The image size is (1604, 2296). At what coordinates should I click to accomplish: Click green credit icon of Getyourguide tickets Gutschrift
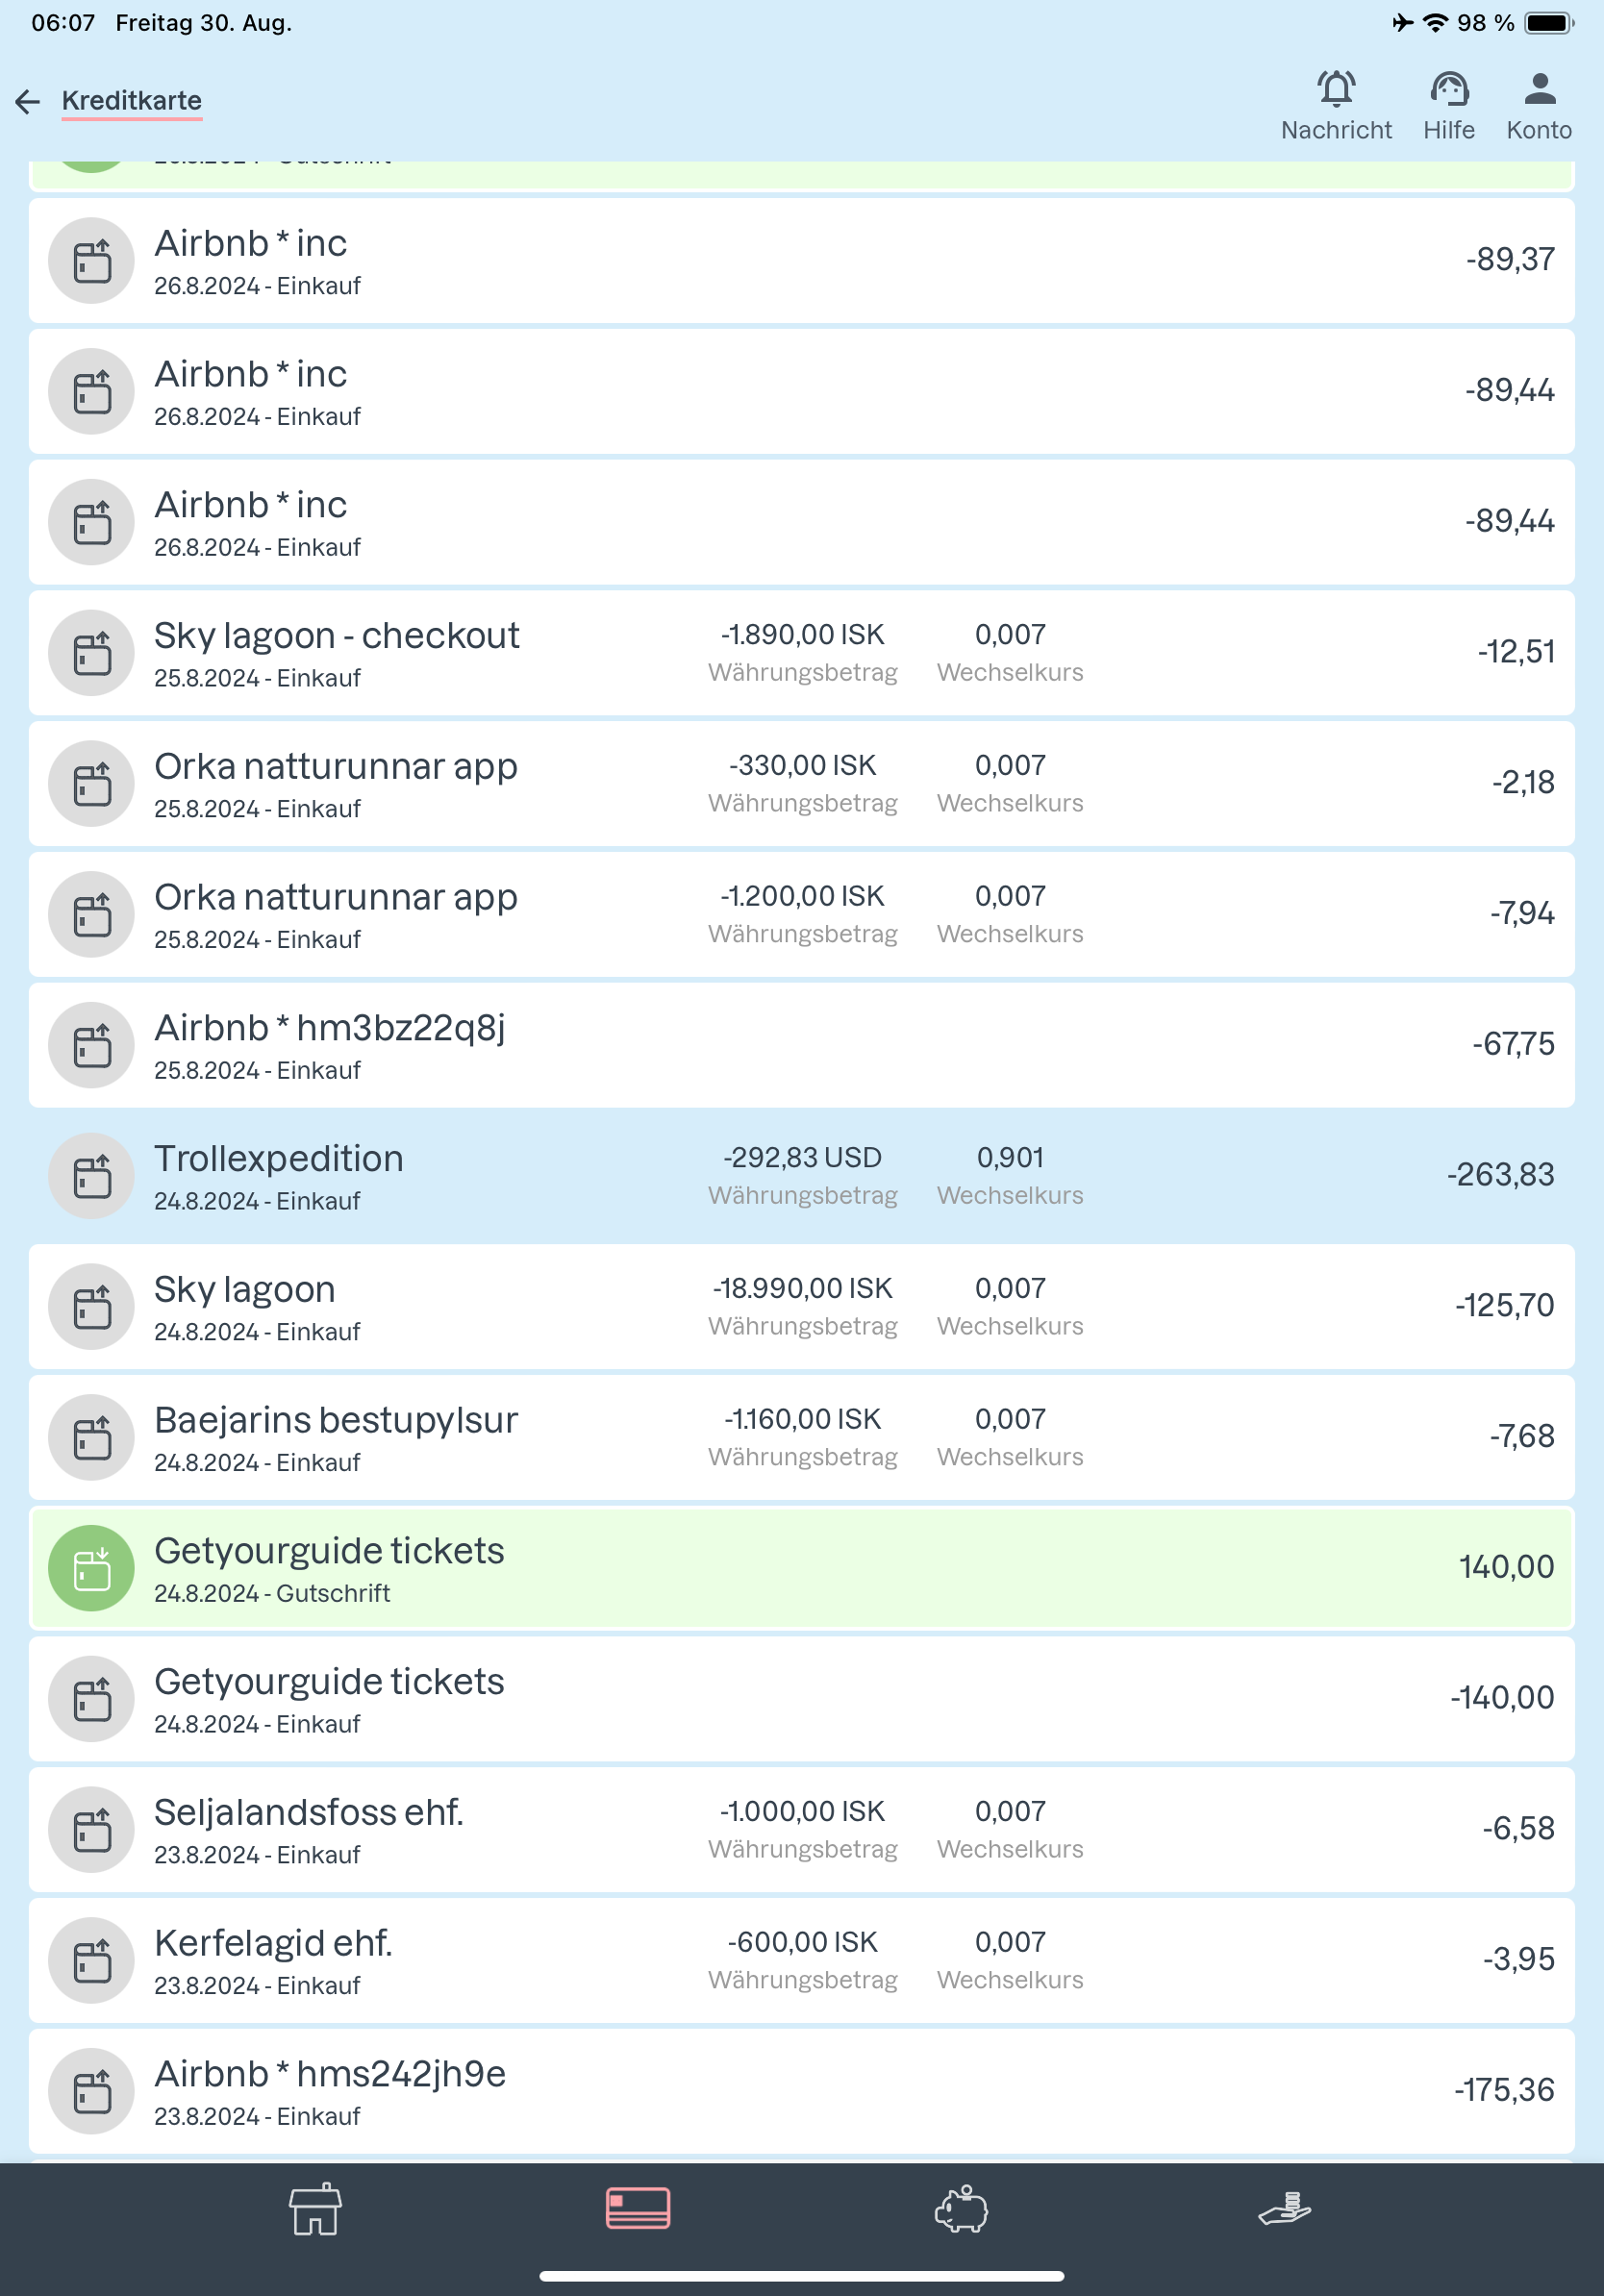pos(92,1569)
